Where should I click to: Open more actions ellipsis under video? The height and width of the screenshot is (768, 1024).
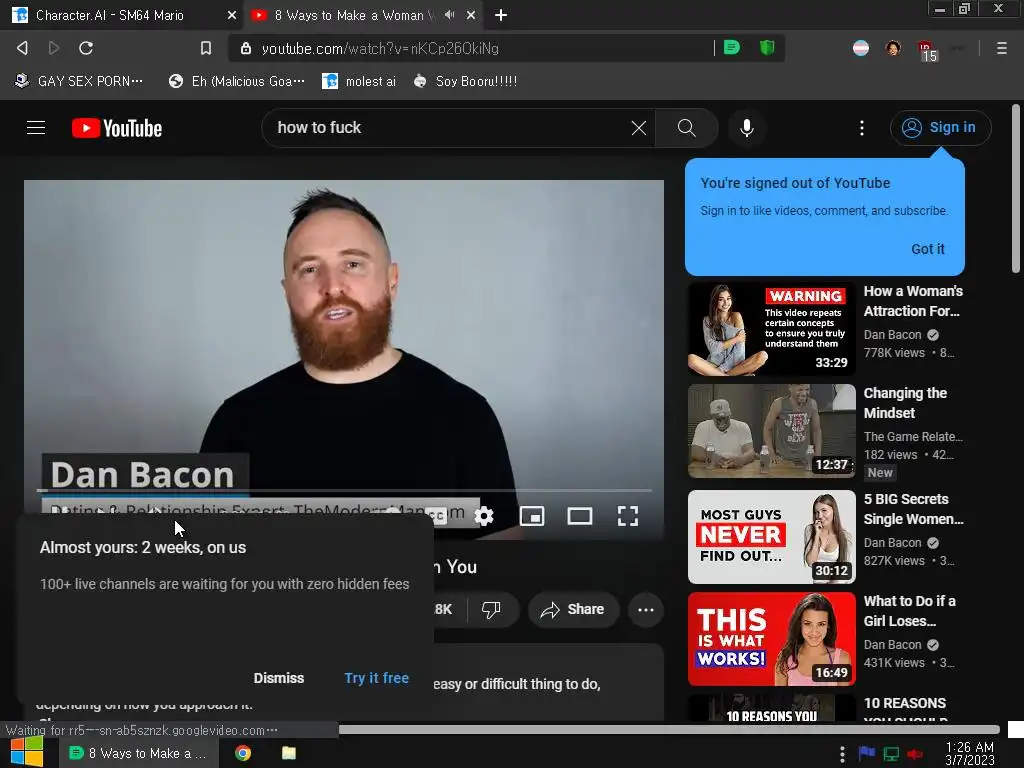click(645, 609)
